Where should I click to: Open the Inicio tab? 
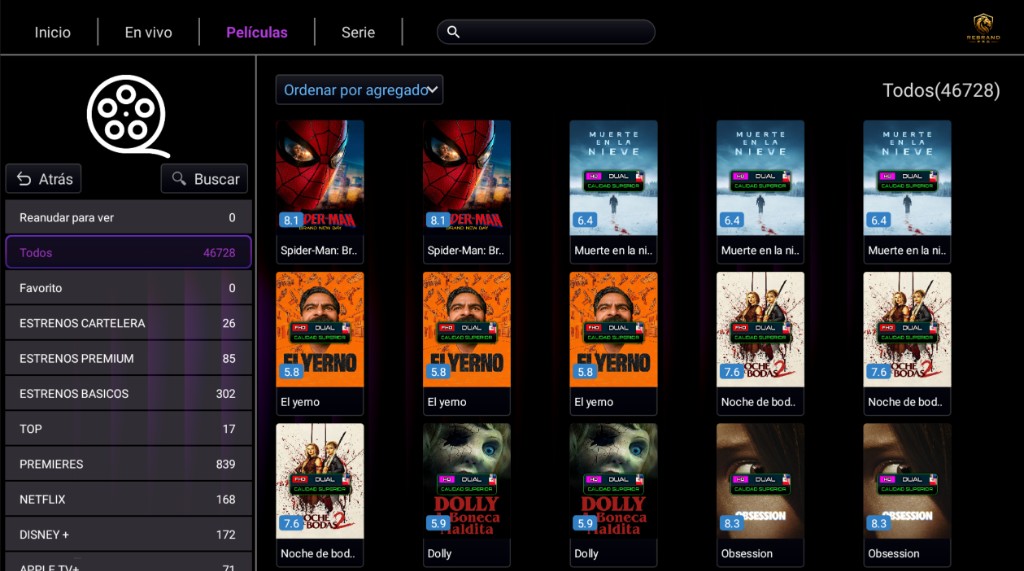(x=52, y=32)
